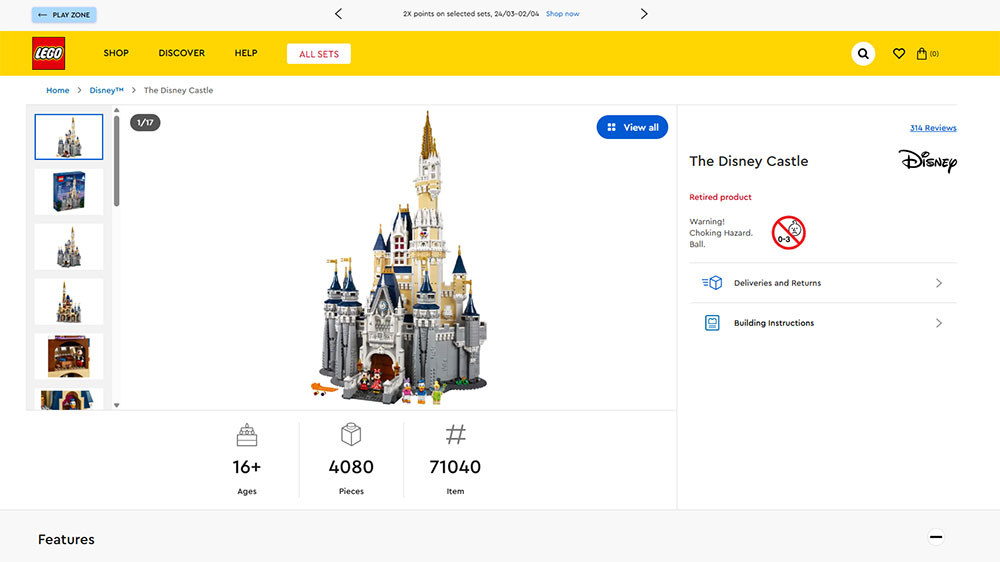Expand Building Instructions chevron
Screen dimensions: 1000x562
pos(939,323)
